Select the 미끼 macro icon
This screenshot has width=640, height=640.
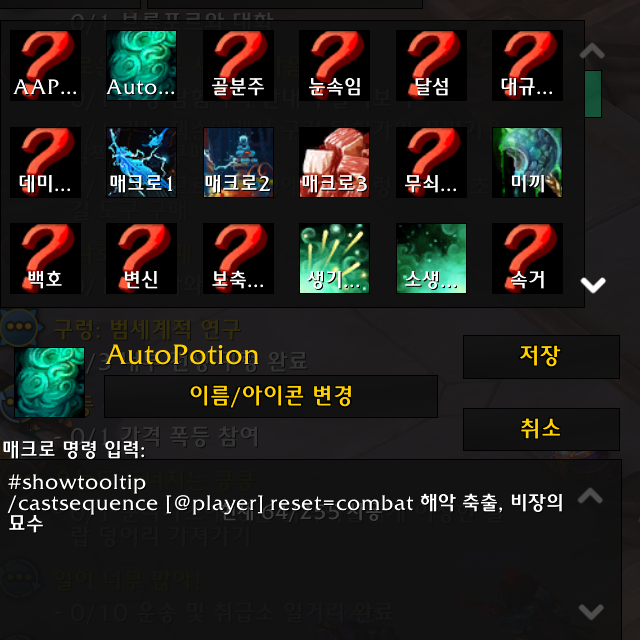tap(527, 162)
